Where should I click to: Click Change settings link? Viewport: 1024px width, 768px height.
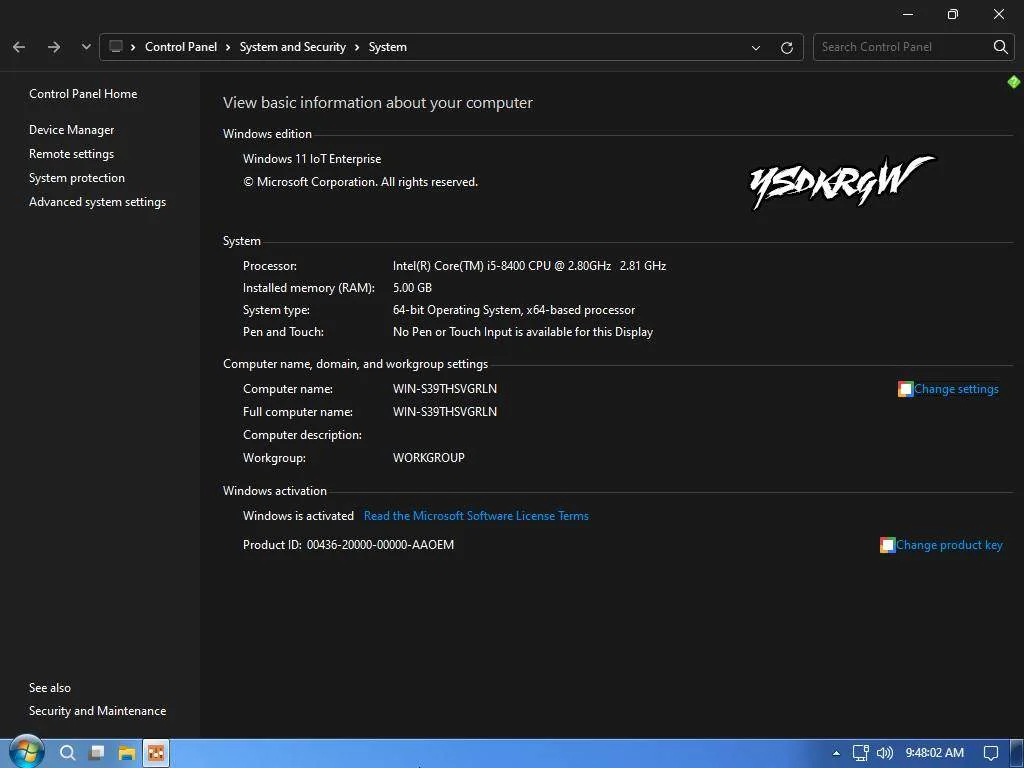tap(956, 389)
